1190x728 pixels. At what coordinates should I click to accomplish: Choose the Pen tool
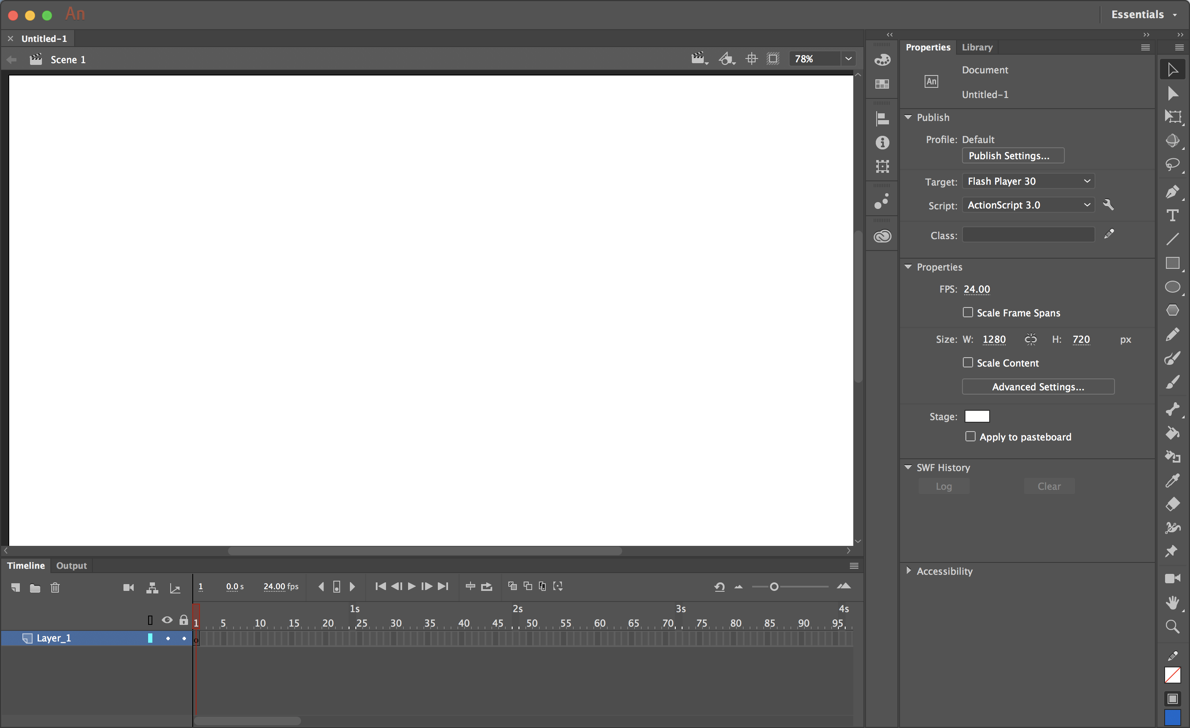(x=1172, y=191)
